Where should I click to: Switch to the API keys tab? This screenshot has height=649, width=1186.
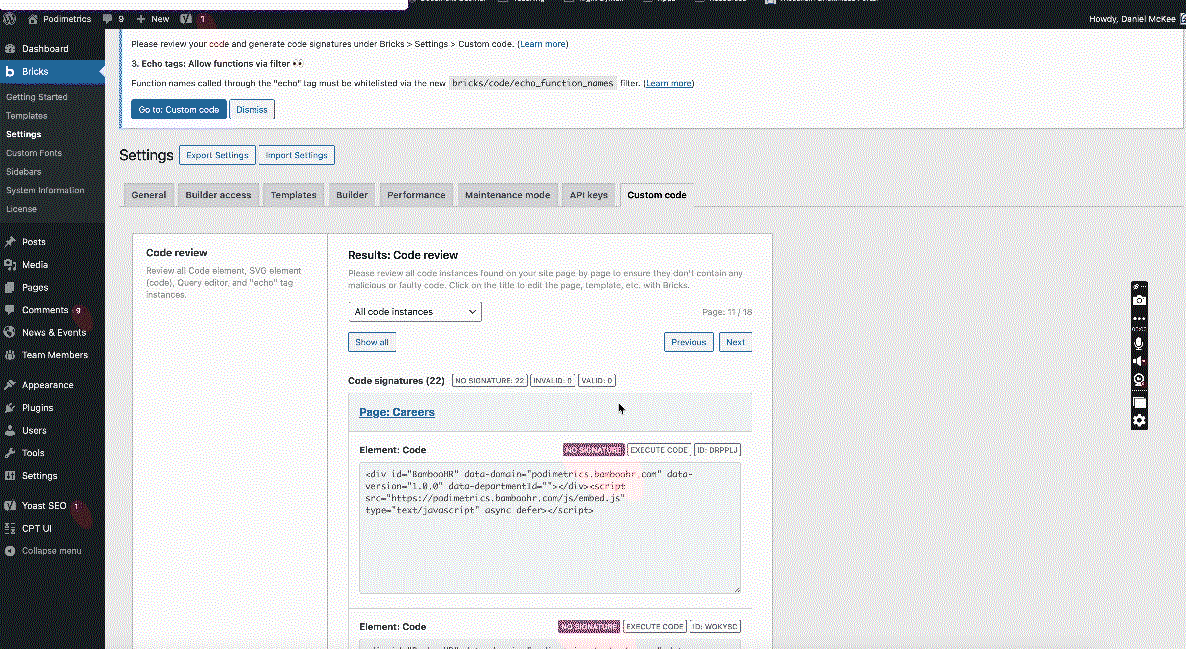coord(588,195)
